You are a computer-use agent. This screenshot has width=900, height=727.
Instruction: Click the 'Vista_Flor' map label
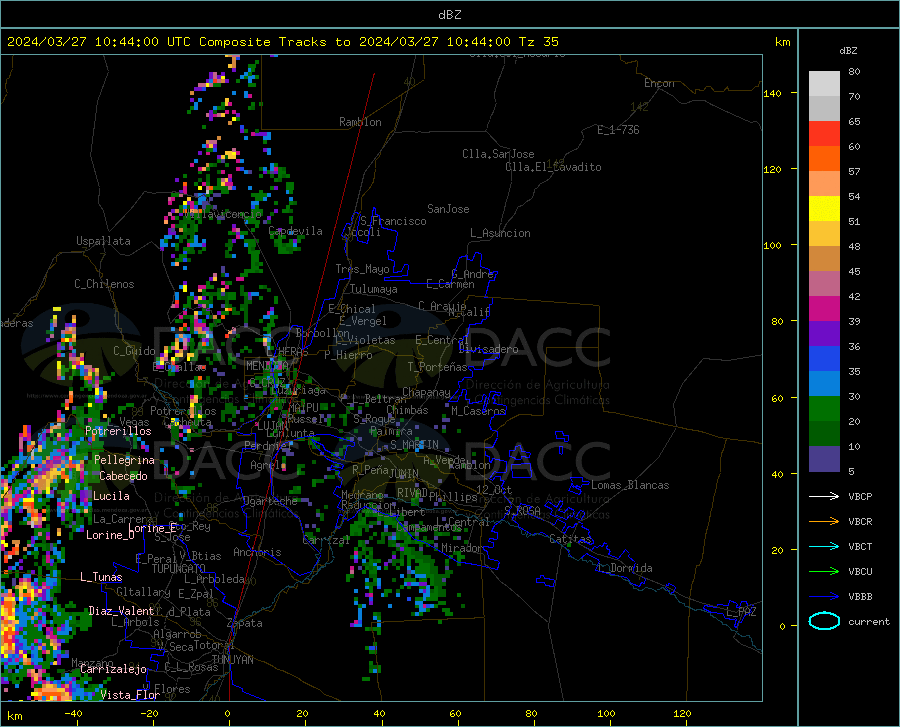[130, 695]
